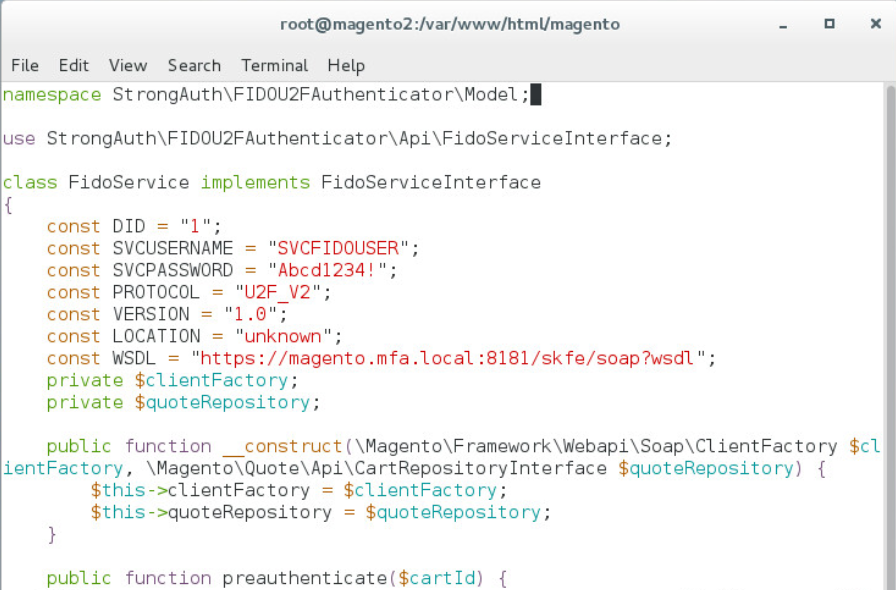Click the '$cartId' parameter

pos(437,578)
